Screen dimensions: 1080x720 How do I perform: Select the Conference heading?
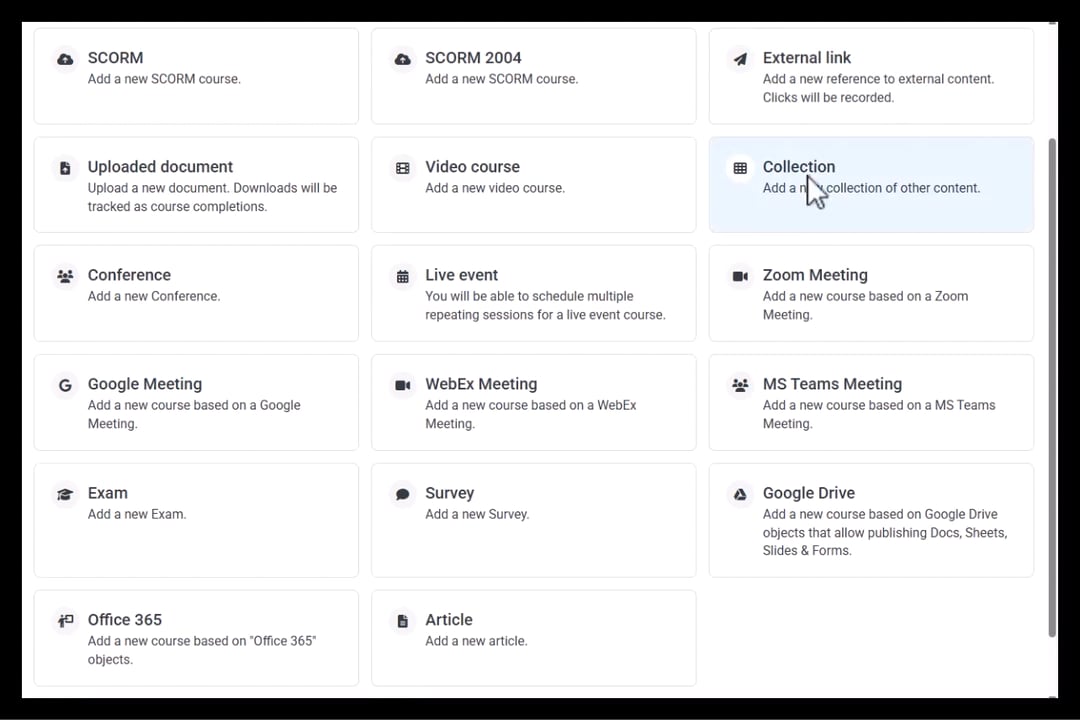[x=129, y=275]
